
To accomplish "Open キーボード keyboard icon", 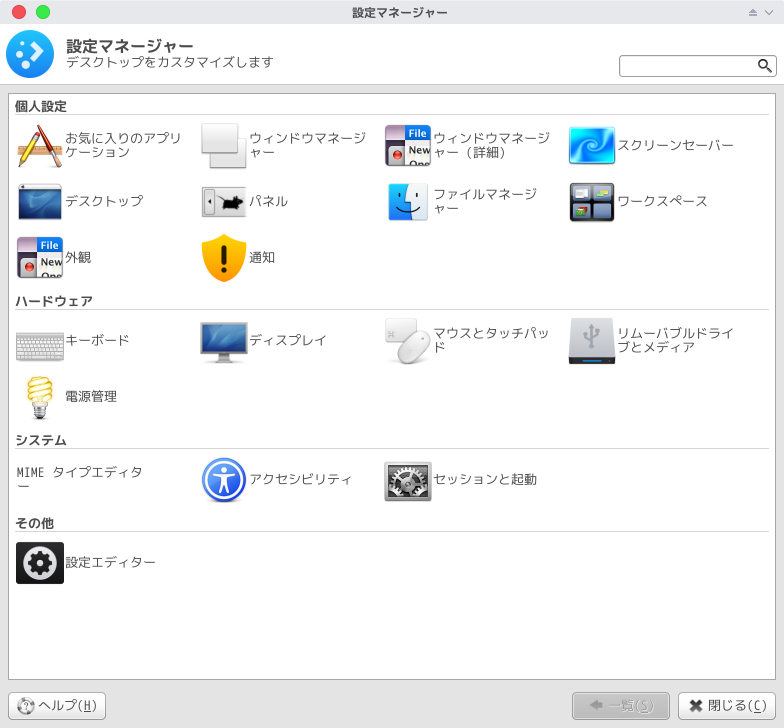I will click(x=40, y=346).
